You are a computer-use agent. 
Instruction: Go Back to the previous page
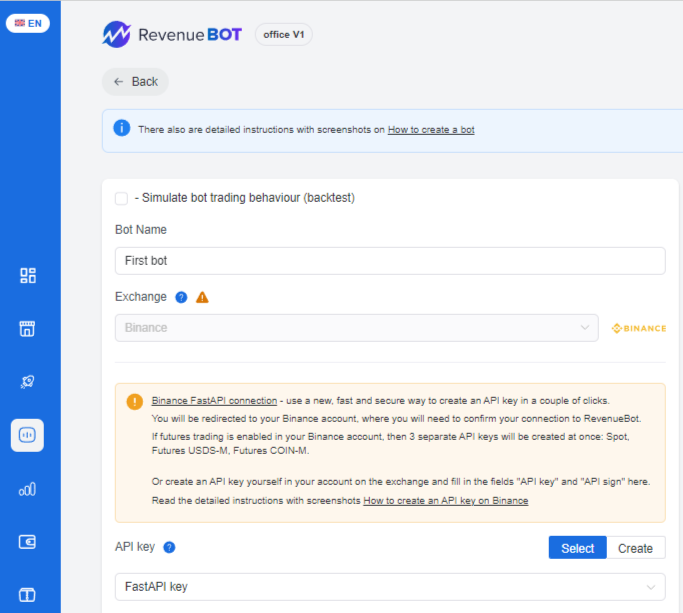pyautogui.click(x=135, y=82)
